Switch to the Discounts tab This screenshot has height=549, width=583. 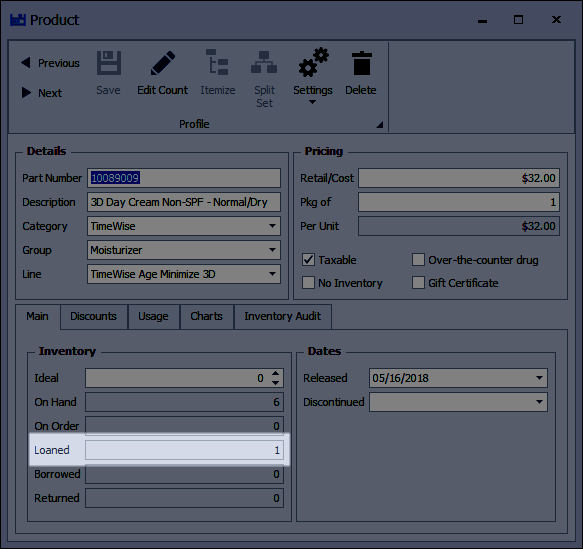(94, 316)
